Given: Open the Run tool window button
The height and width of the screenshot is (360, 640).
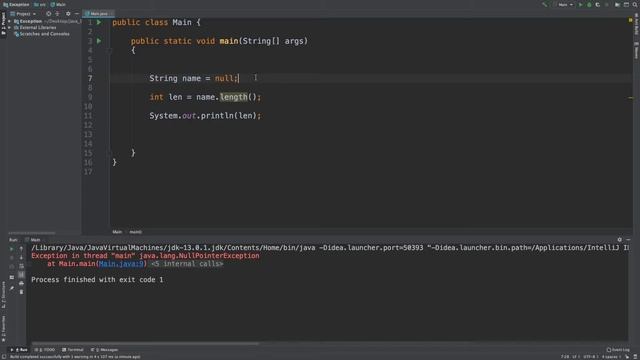Looking at the screenshot, I should [19, 350].
